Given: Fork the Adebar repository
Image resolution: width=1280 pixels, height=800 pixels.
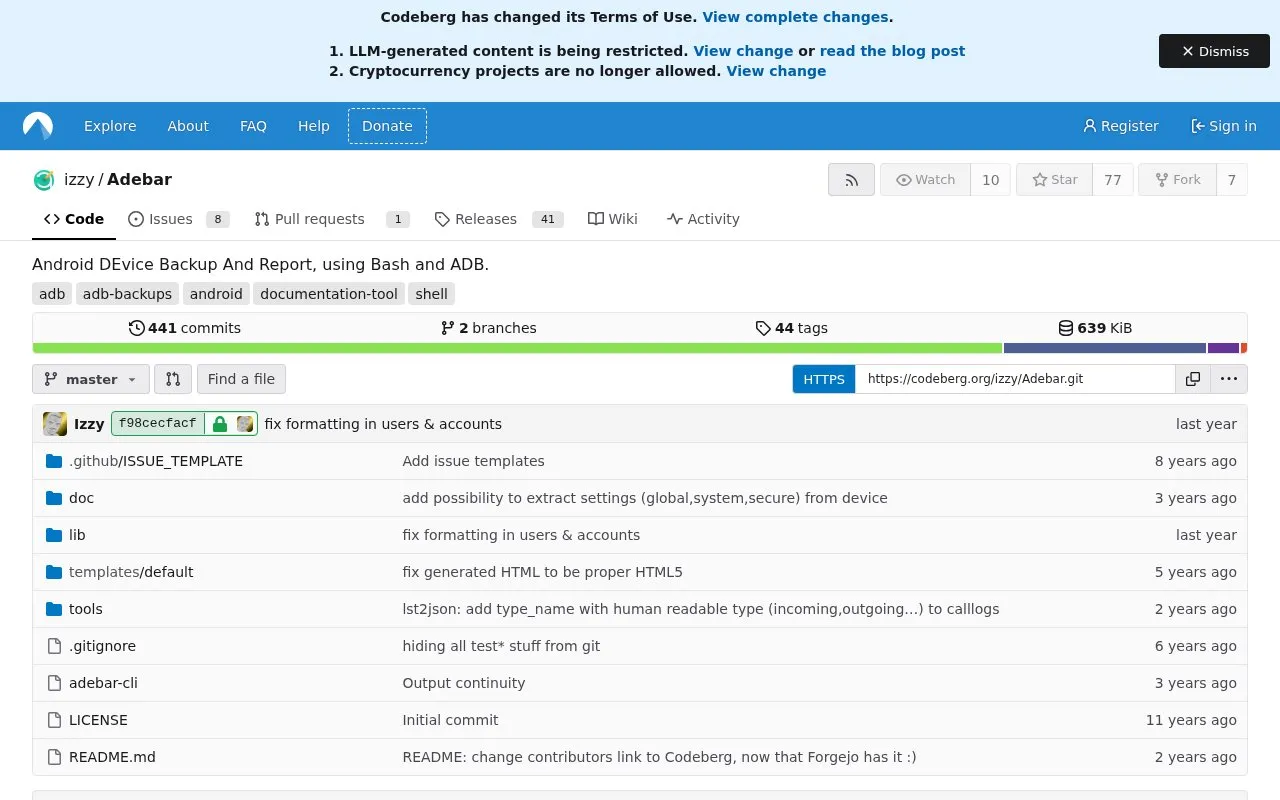Looking at the screenshot, I should [1177, 180].
